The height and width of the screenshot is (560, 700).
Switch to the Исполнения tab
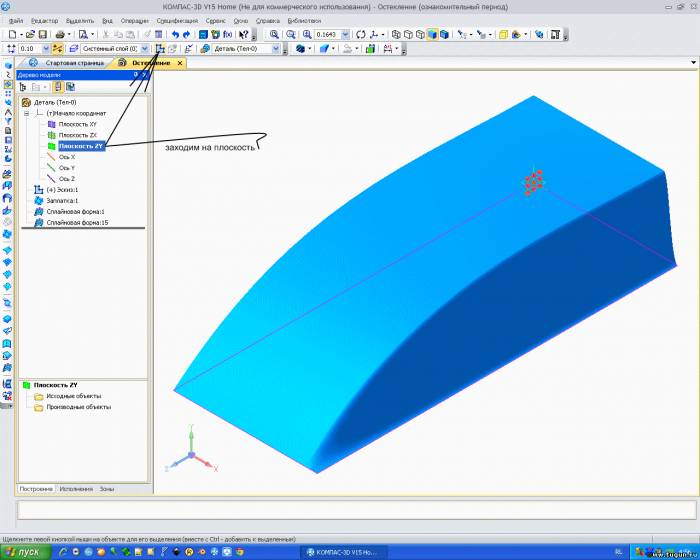(x=76, y=489)
